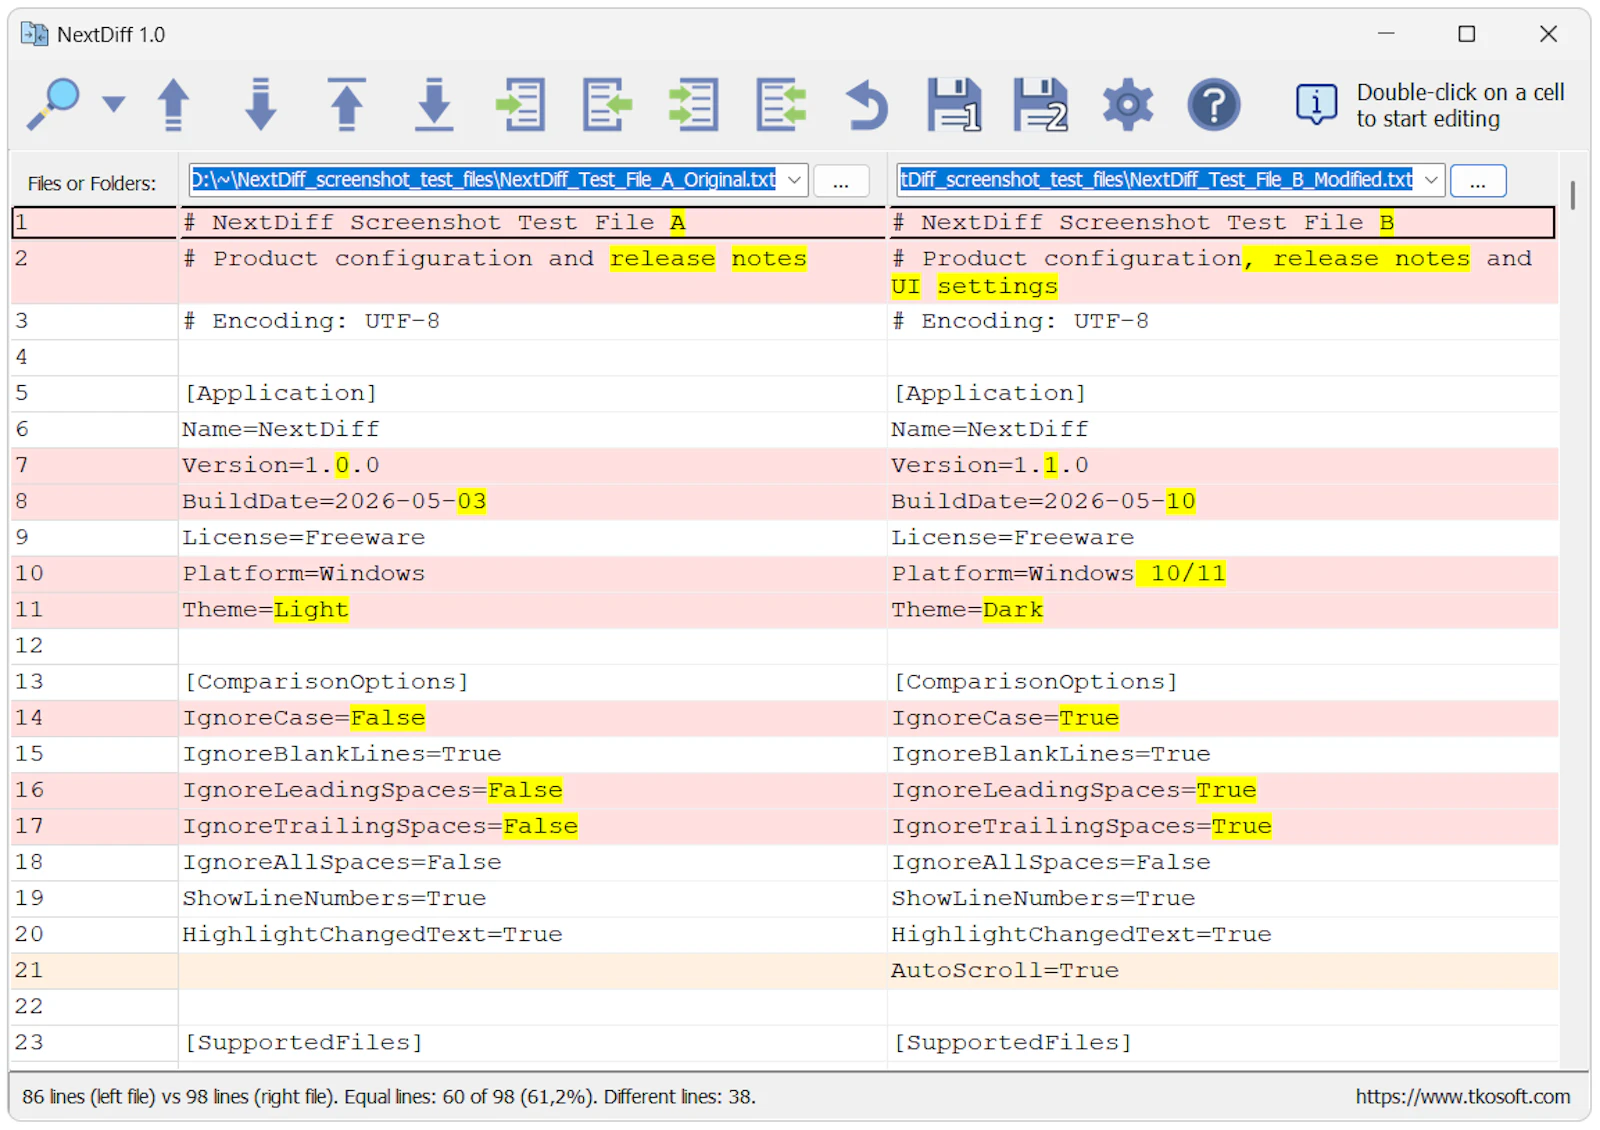Select left cell 'BuildDate=2026-05-03'
The image size is (1600, 1130).
point(533,502)
